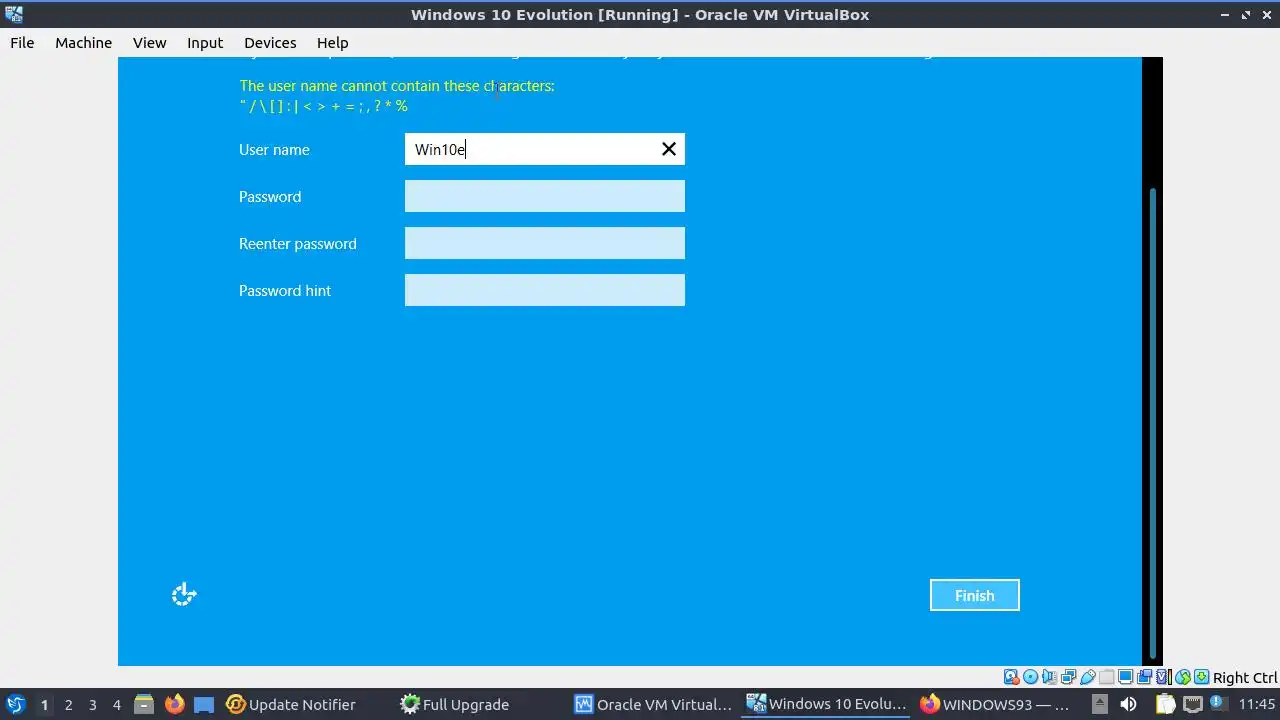Click the USB devices indicator icon
Viewport: 1280px width, 720px height.
(1087, 677)
